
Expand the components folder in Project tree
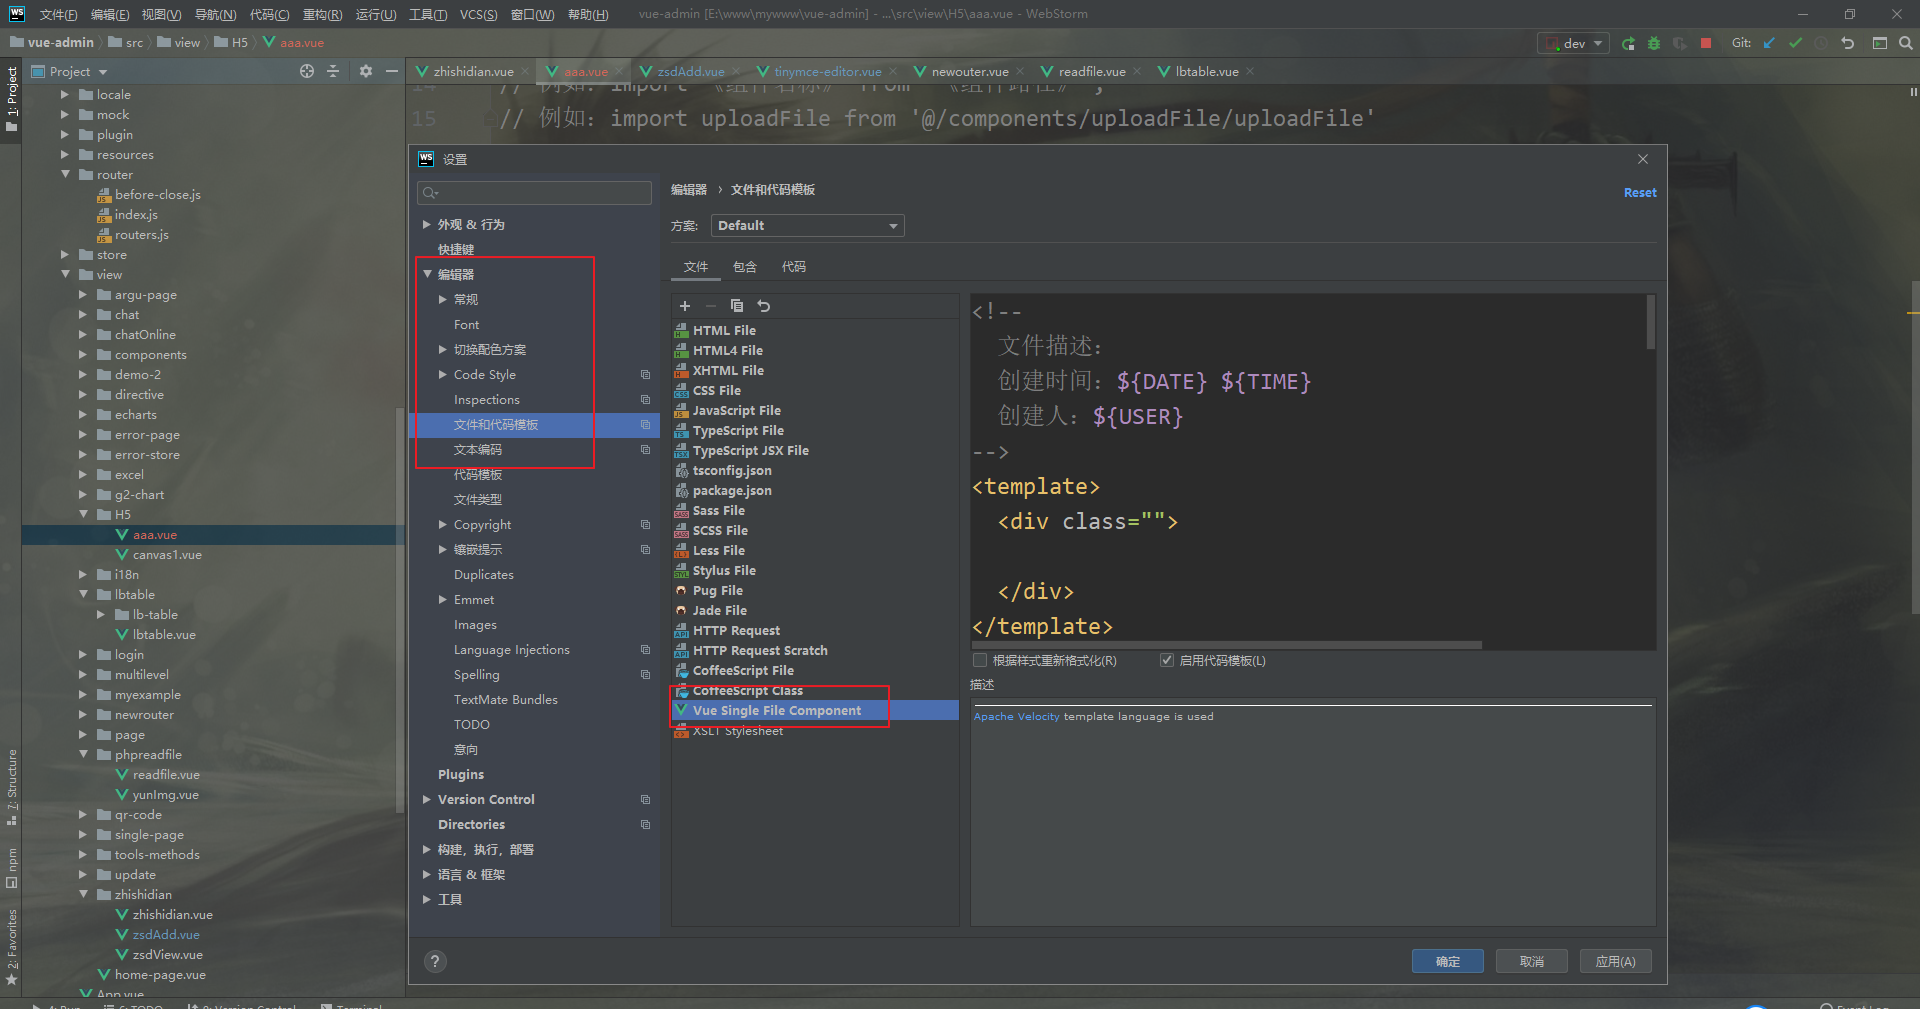click(84, 354)
